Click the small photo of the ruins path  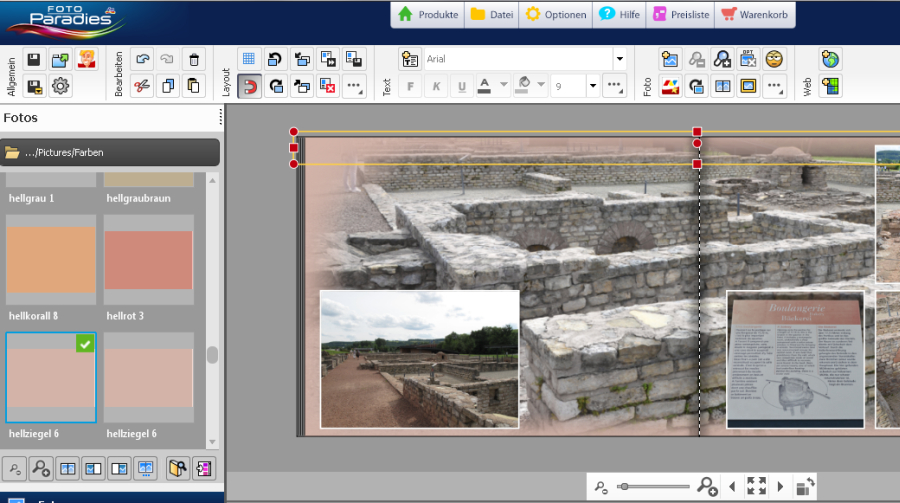pyautogui.click(x=419, y=359)
